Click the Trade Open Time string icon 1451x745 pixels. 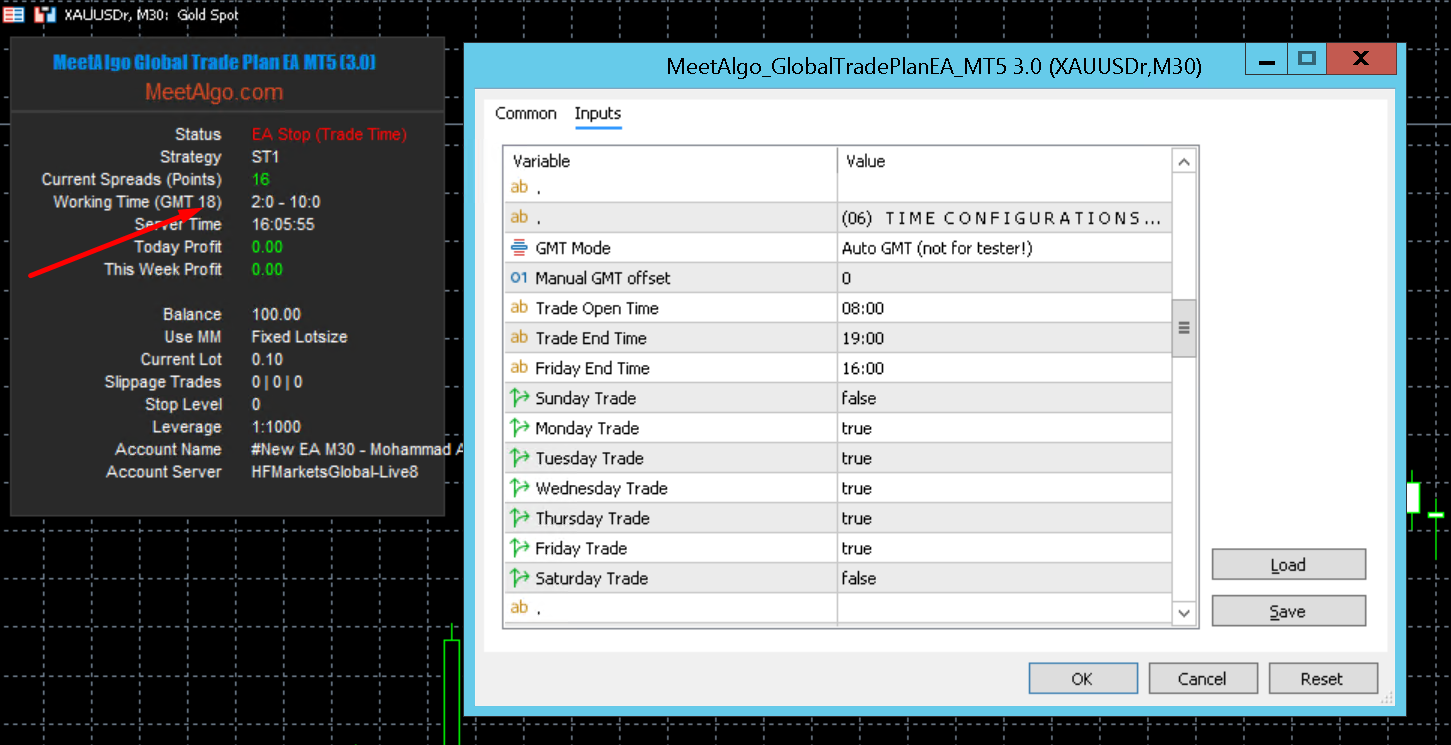(x=519, y=308)
